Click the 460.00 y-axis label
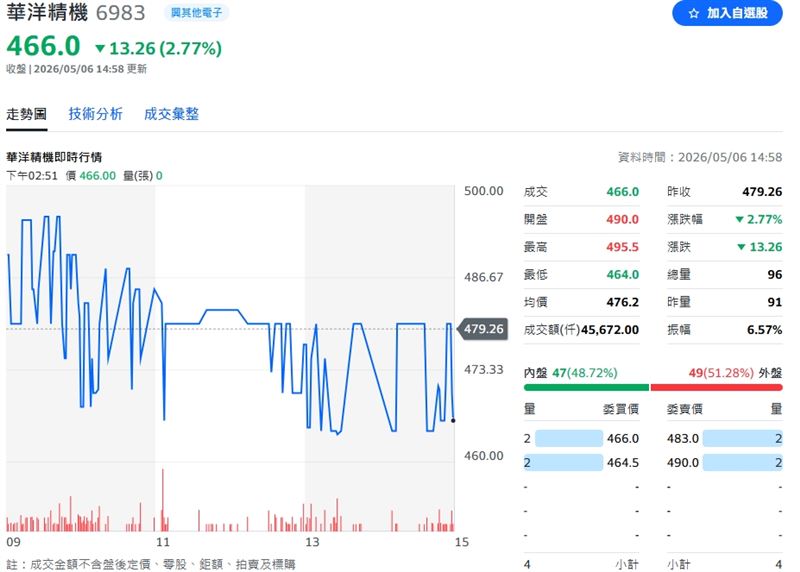Viewport: 800px width, 572px height. pos(483,456)
